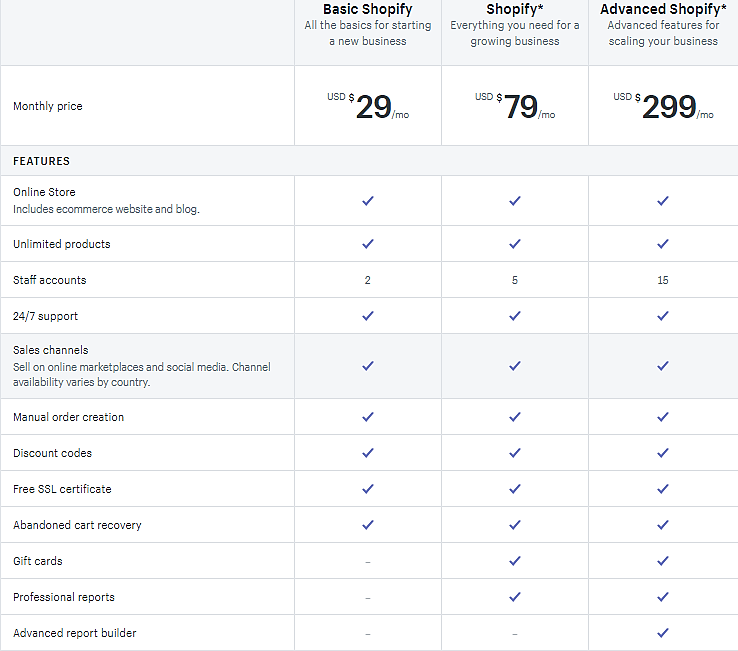This screenshot has height=651, width=738.
Task: Click Advanced report builder dash, Shopify column
Action: coord(515,634)
